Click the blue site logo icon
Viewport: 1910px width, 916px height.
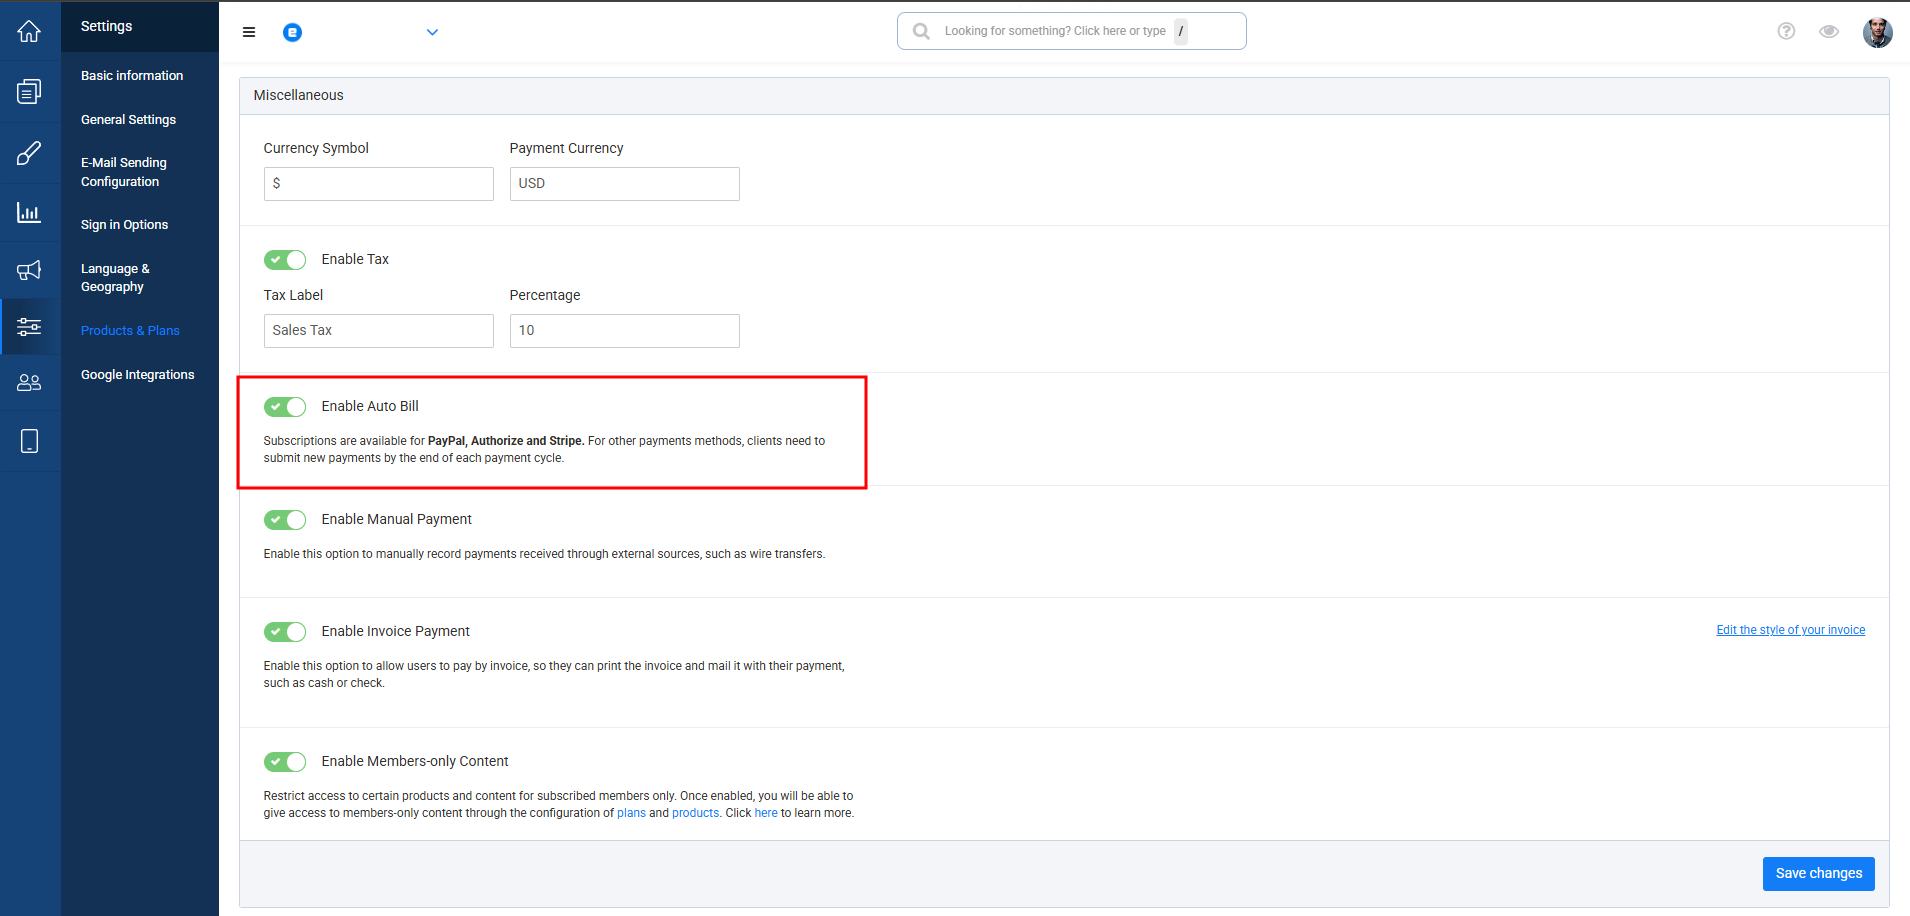point(292,33)
